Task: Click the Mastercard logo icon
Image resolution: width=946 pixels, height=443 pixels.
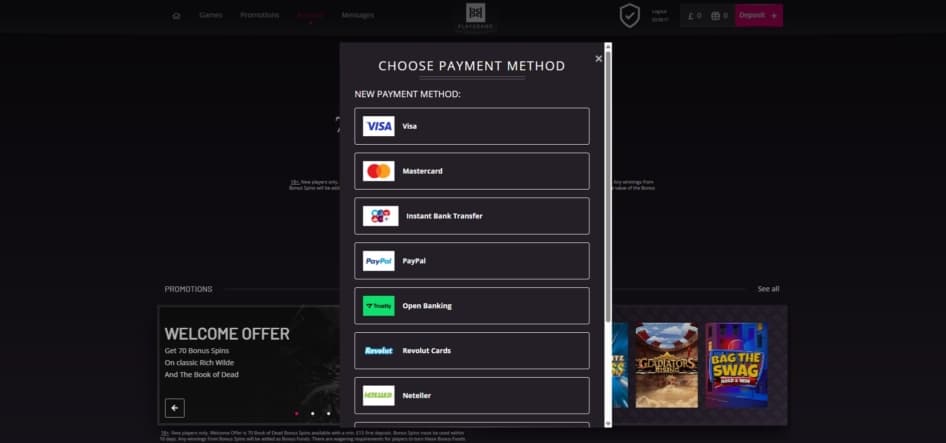Action: tap(379, 171)
